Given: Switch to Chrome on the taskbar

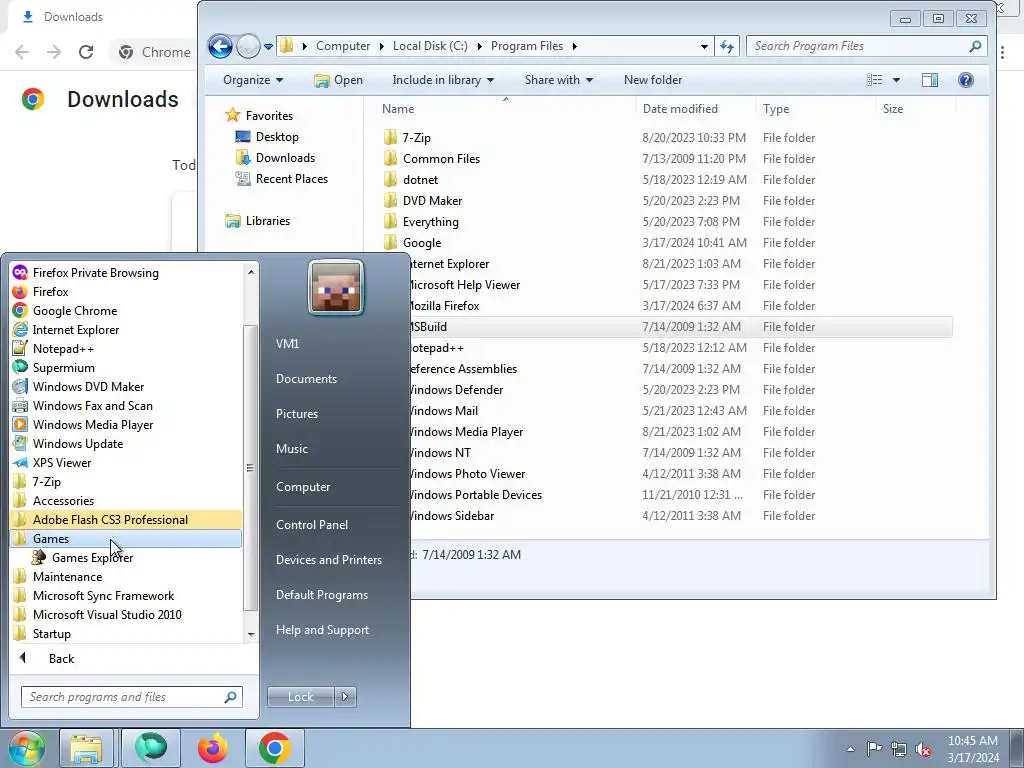Looking at the screenshot, I should point(274,748).
